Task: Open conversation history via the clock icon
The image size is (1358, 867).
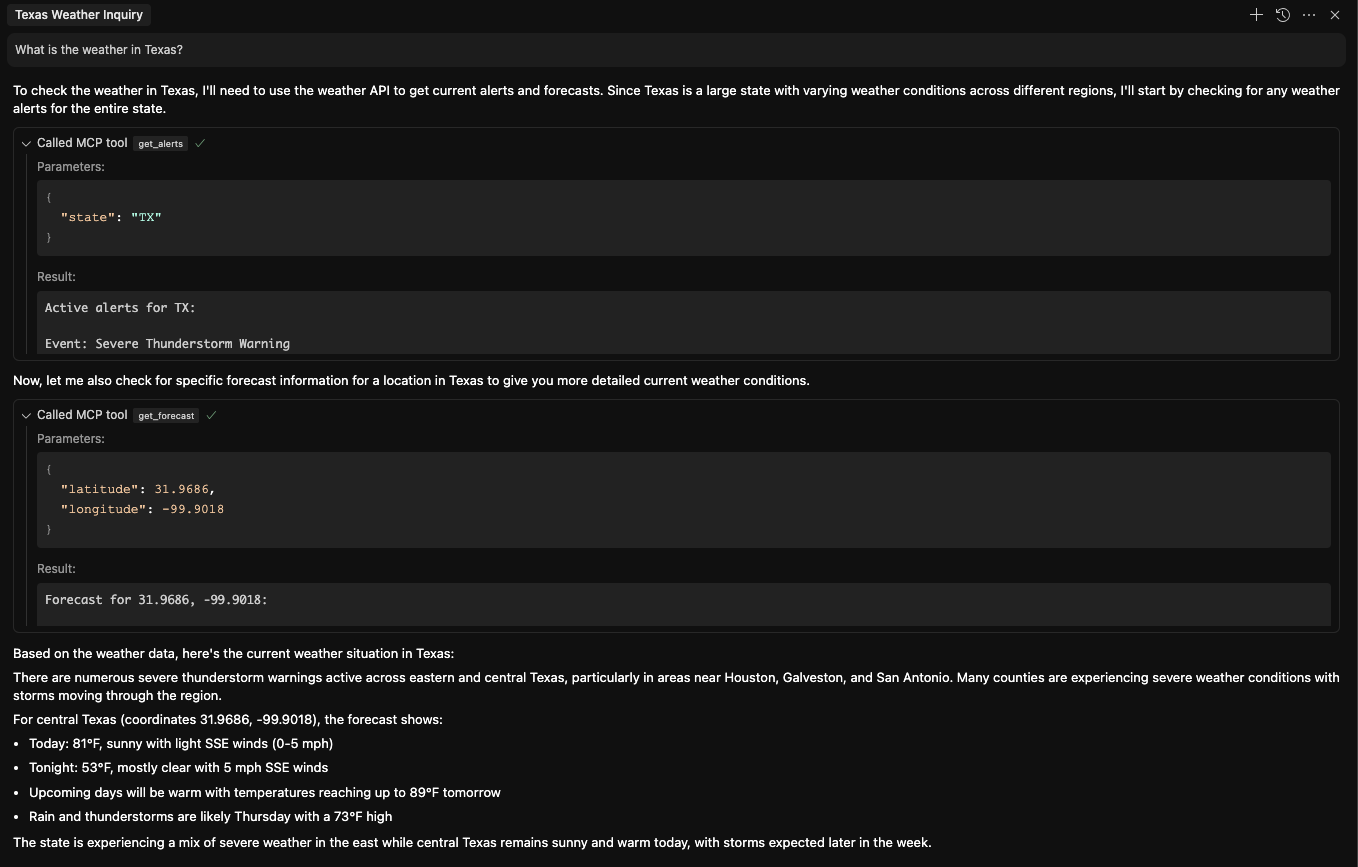Action: coord(1282,15)
